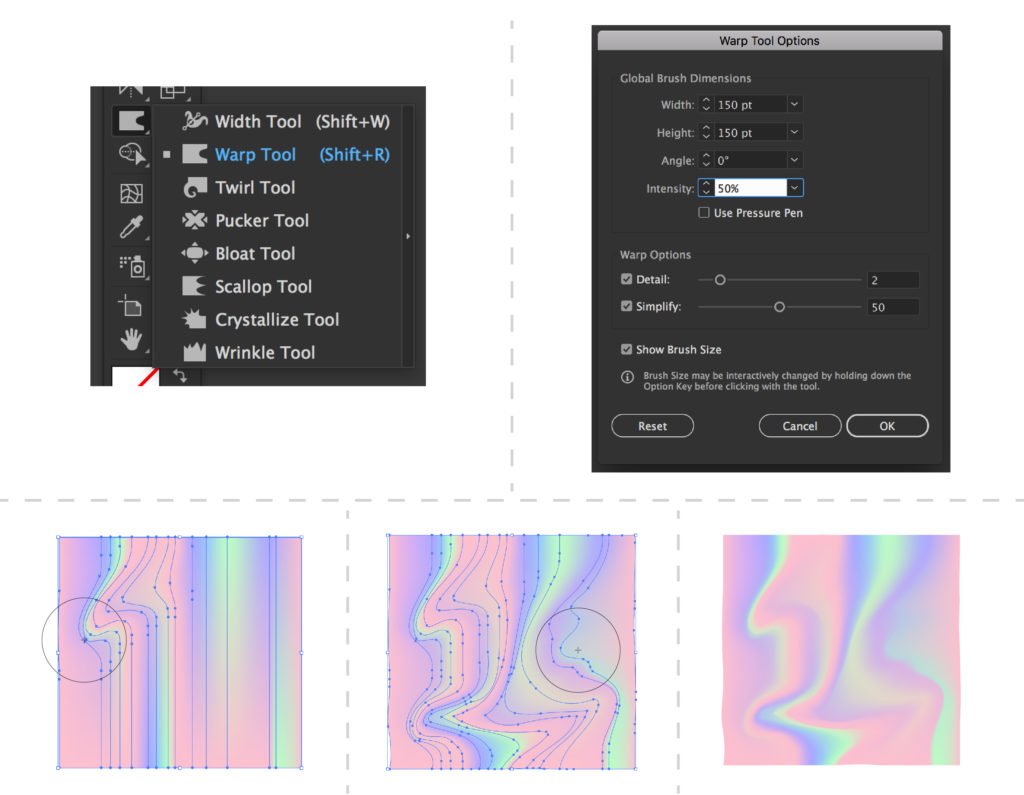Select the Artboard tool icon
The image size is (1024, 795).
click(130, 304)
